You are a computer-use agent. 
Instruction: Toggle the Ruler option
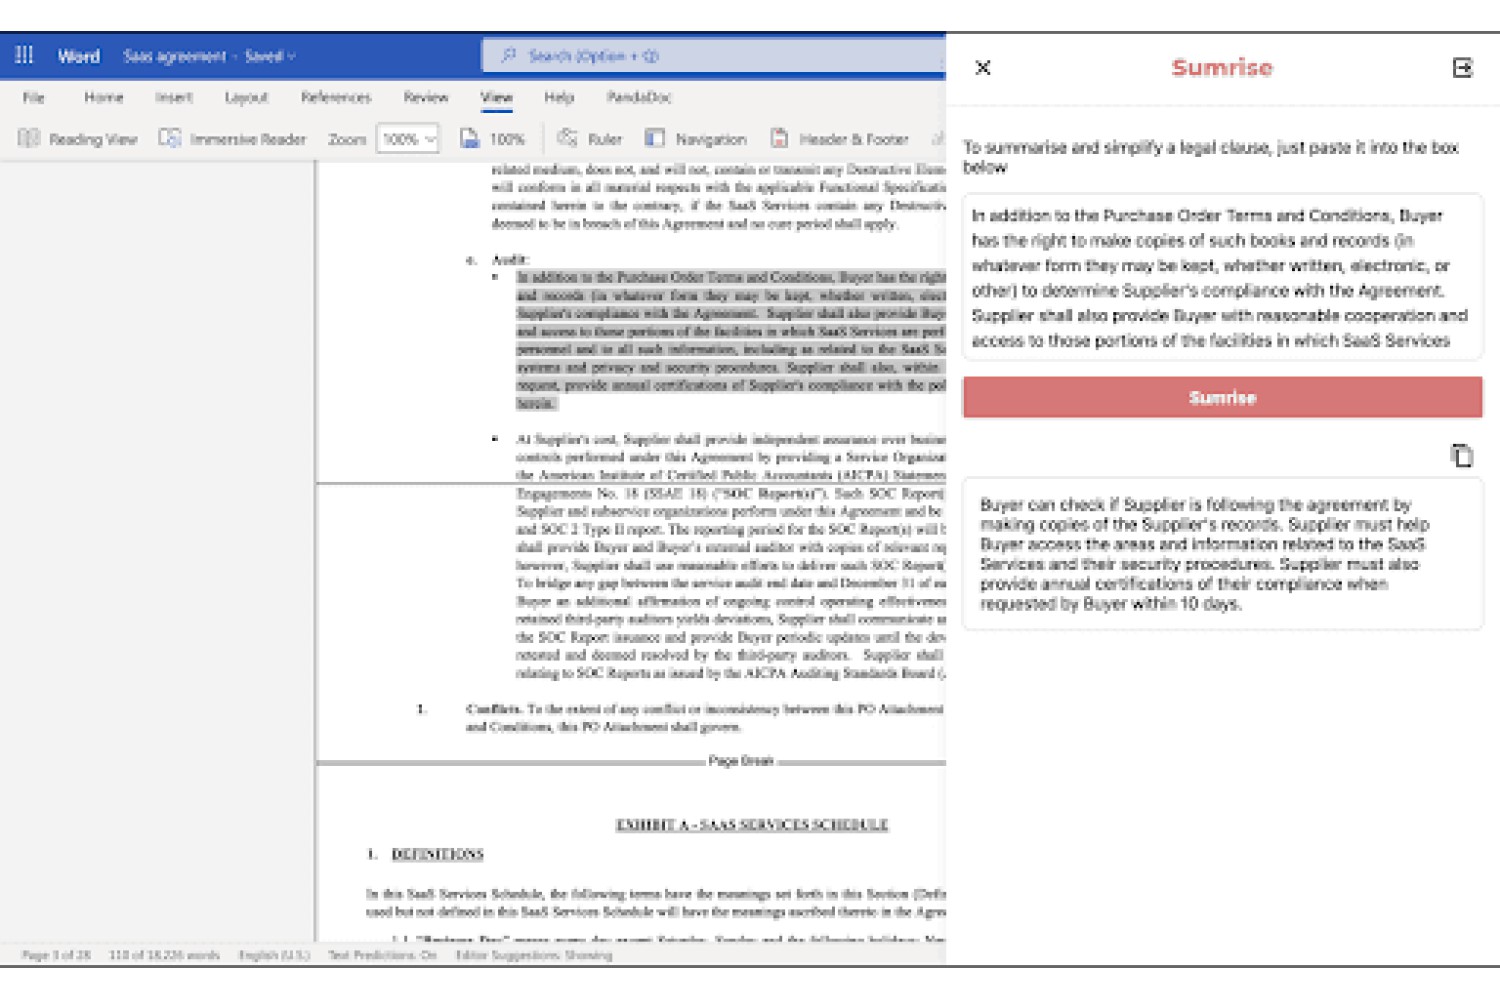[x=590, y=138]
